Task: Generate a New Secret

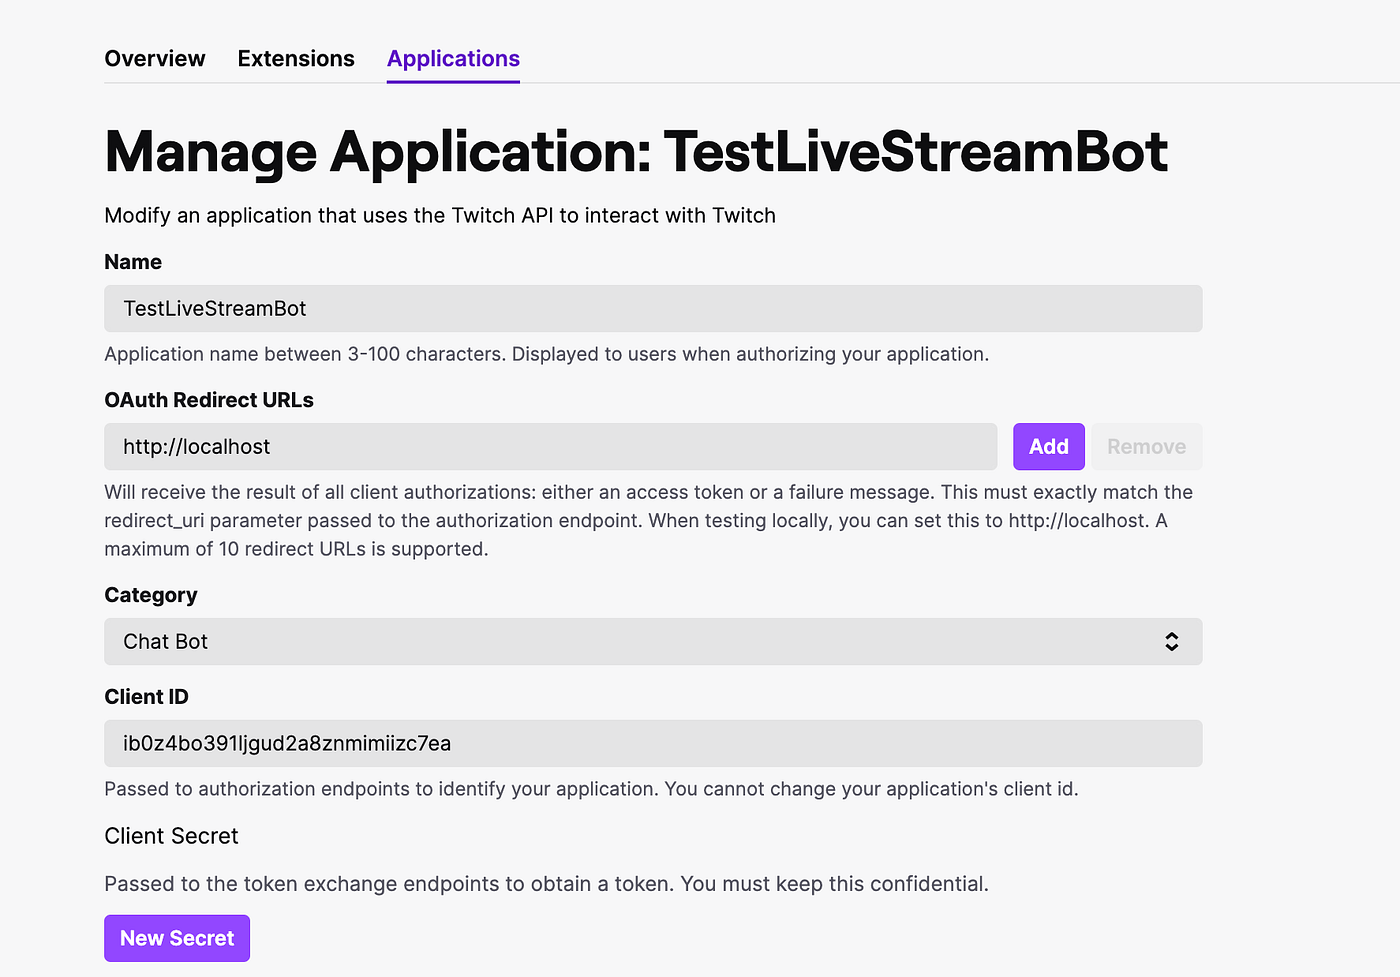Action: [x=177, y=939]
